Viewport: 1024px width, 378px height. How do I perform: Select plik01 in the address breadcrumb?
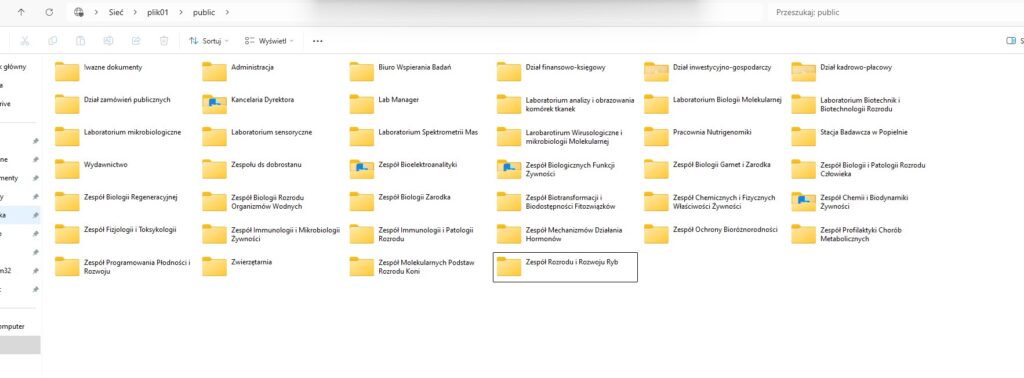pyautogui.click(x=157, y=12)
